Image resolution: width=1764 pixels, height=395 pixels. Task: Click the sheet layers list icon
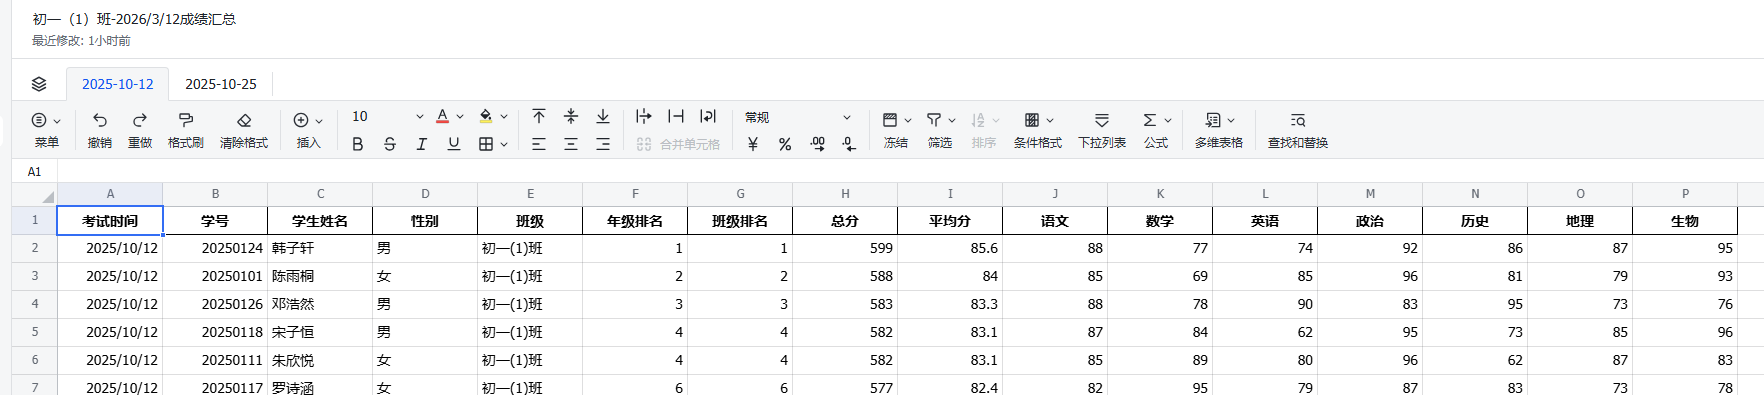(39, 84)
